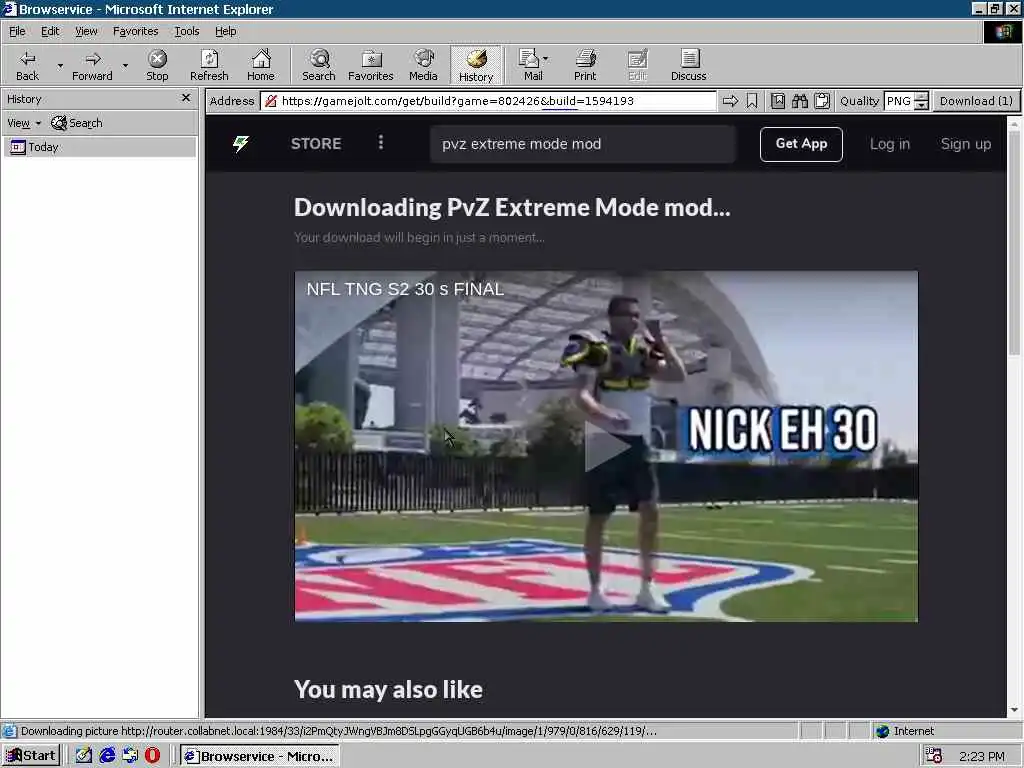Launch Opera from quick launch

coord(152,756)
